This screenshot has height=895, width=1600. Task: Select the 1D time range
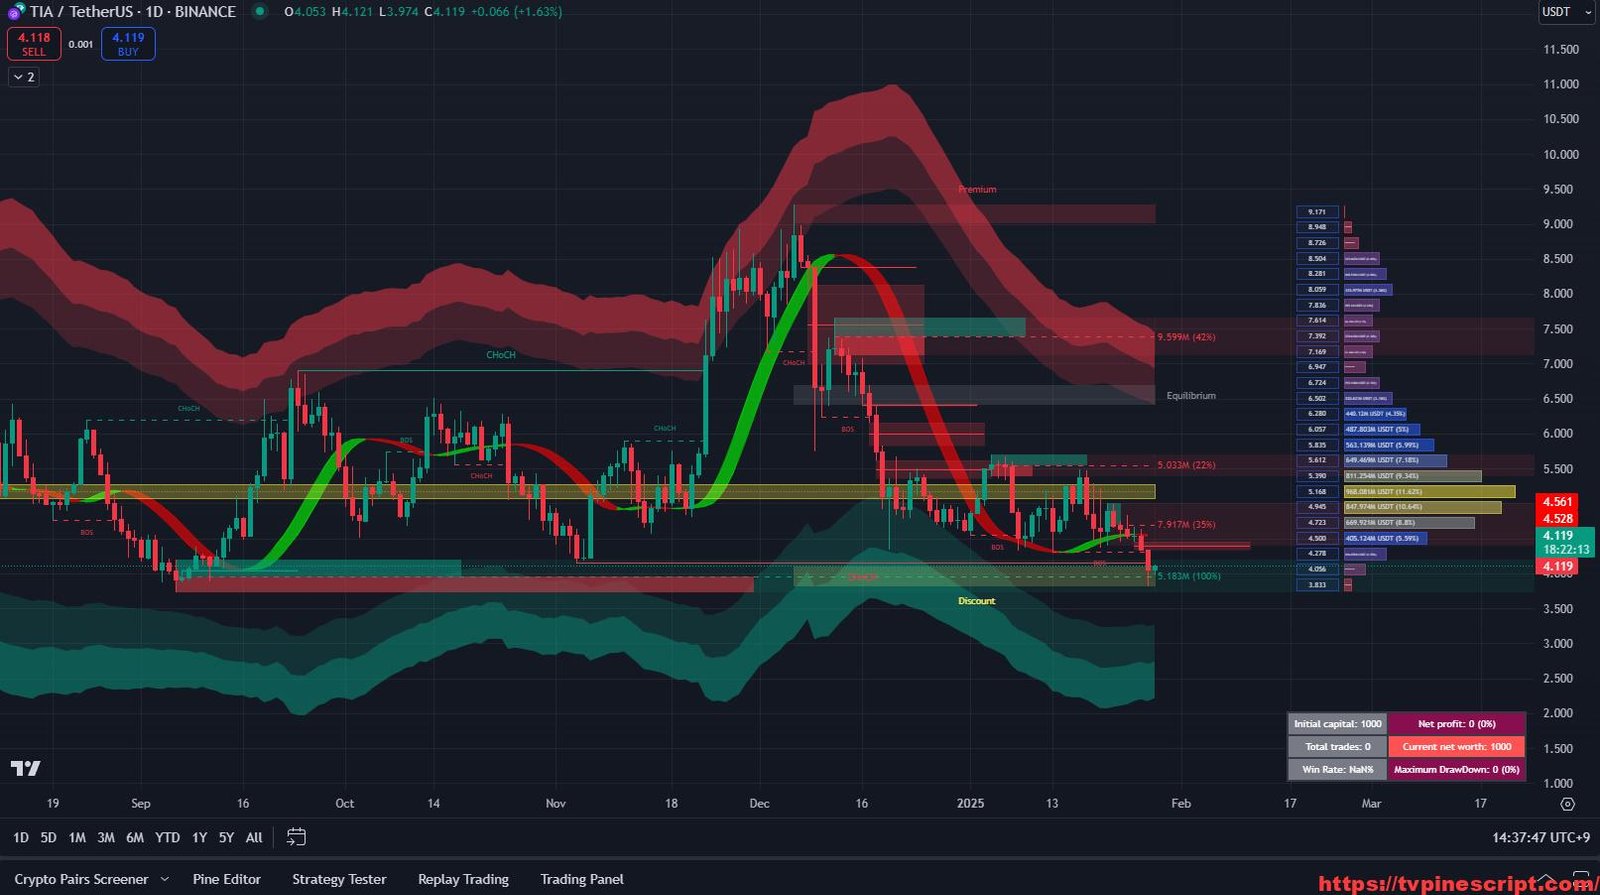pos(21,838)
